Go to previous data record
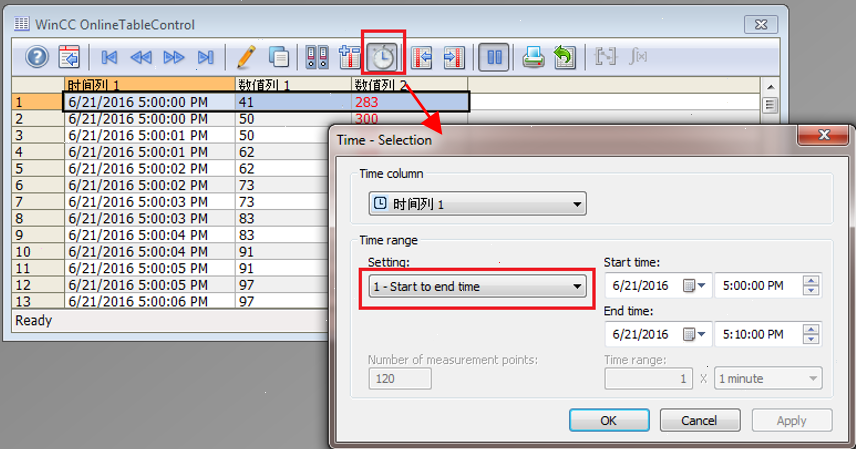The width and height of the screenshot is (856, 449). coord(141,57)
